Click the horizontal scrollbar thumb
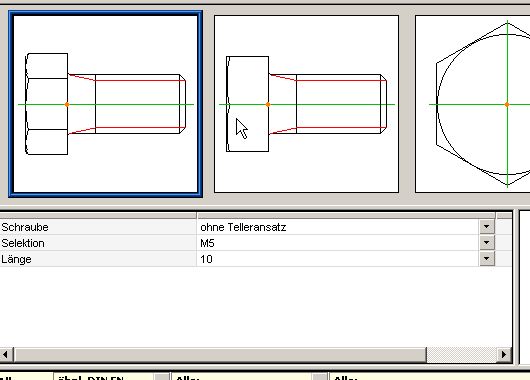 220,355
